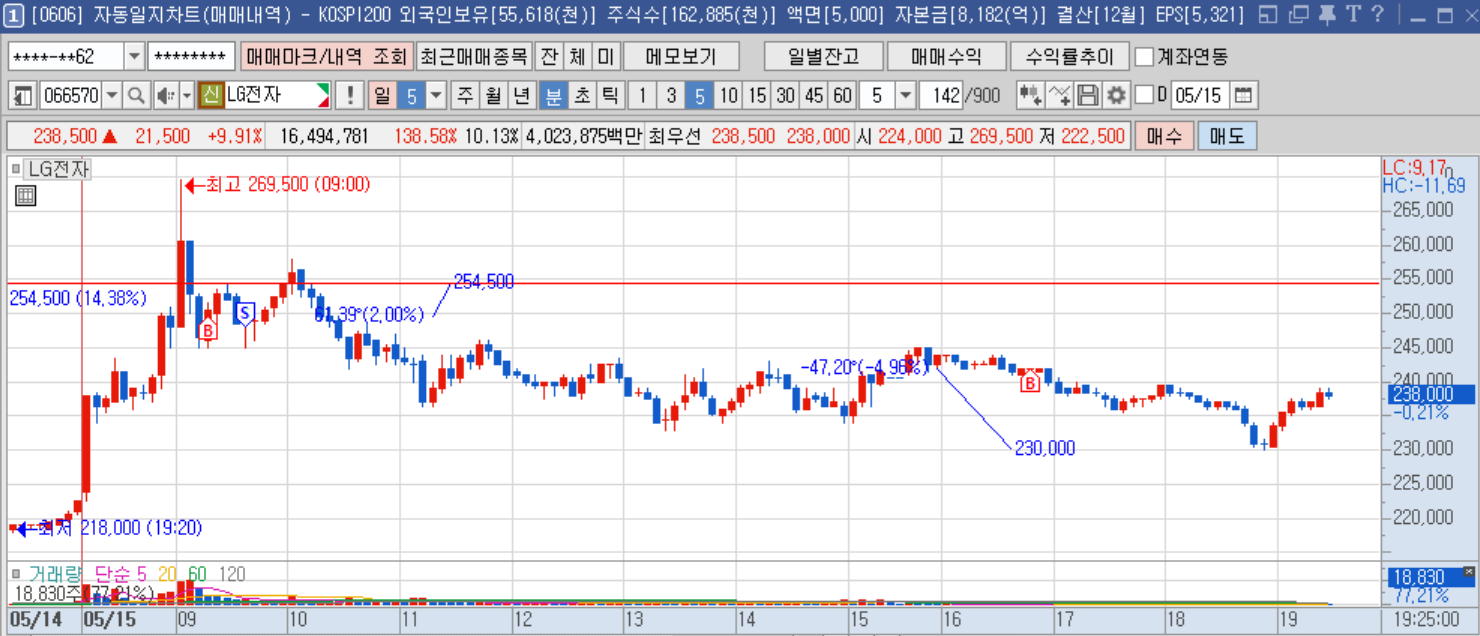The width and height of the screenshot is (1480, 636).
Task: Select the 15 minute interval
Action: pyautogui.click(x=757, y=96)
